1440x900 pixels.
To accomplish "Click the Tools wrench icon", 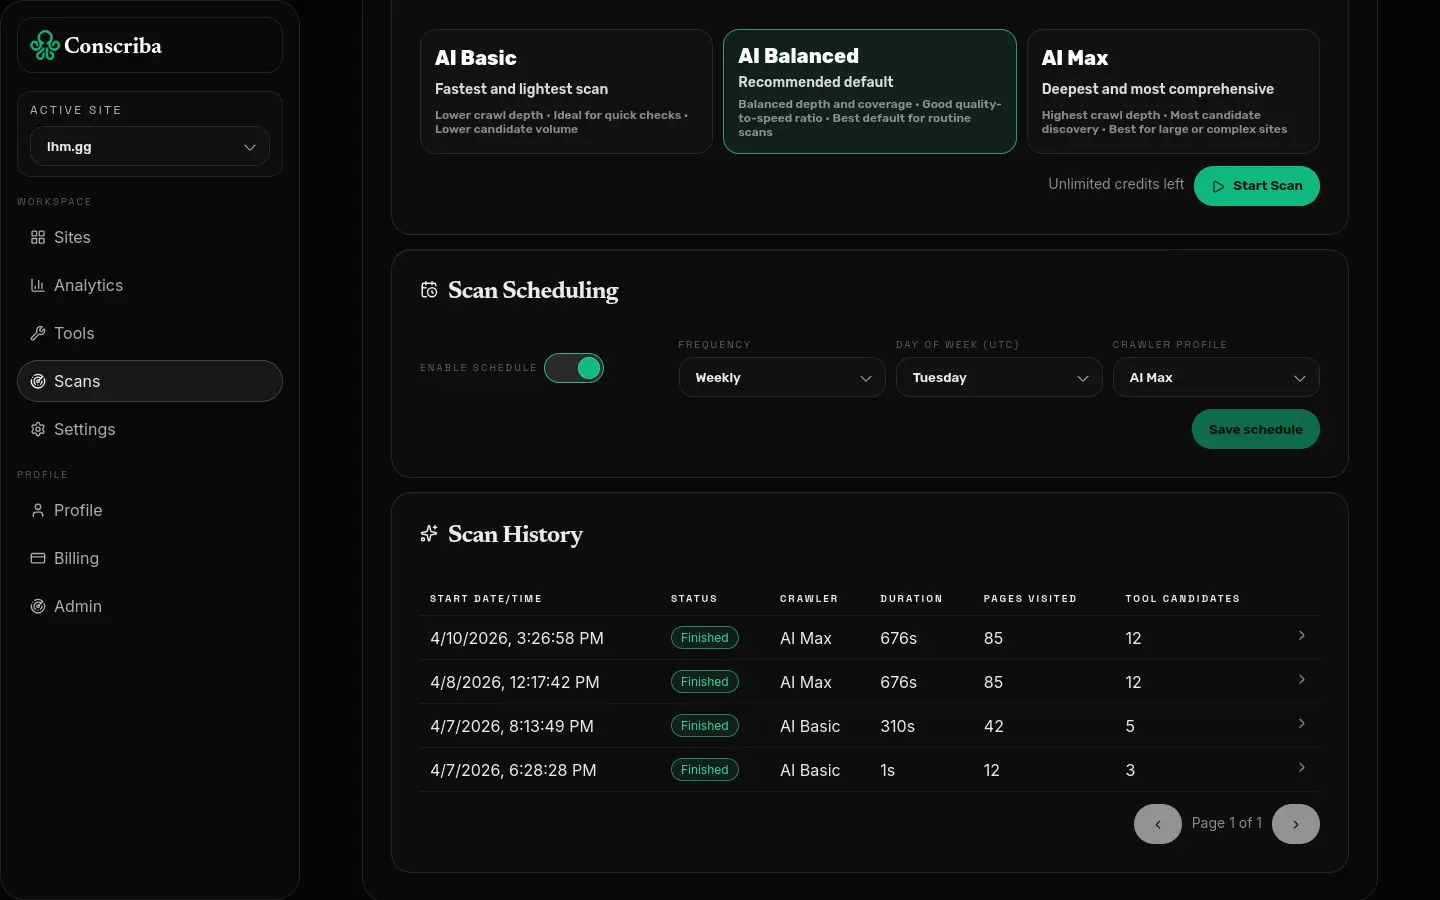I will pyautogui.click(x=38, y=333).
